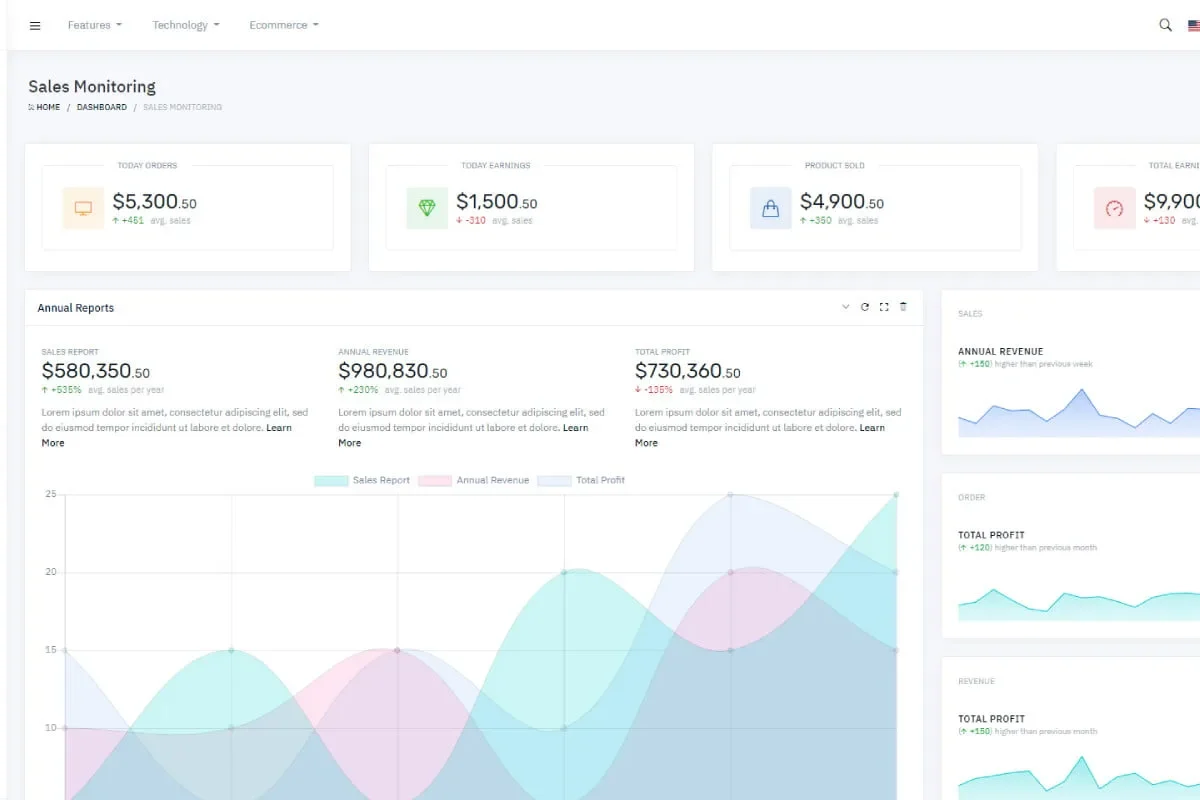
Task: Click the Today Orders monitor icon
Action: pos(83,208)
